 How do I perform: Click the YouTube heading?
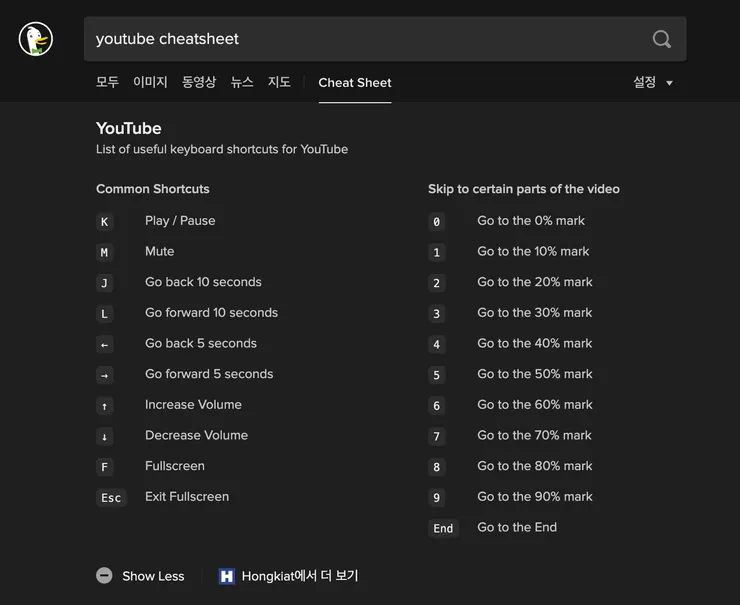[128, 128]
